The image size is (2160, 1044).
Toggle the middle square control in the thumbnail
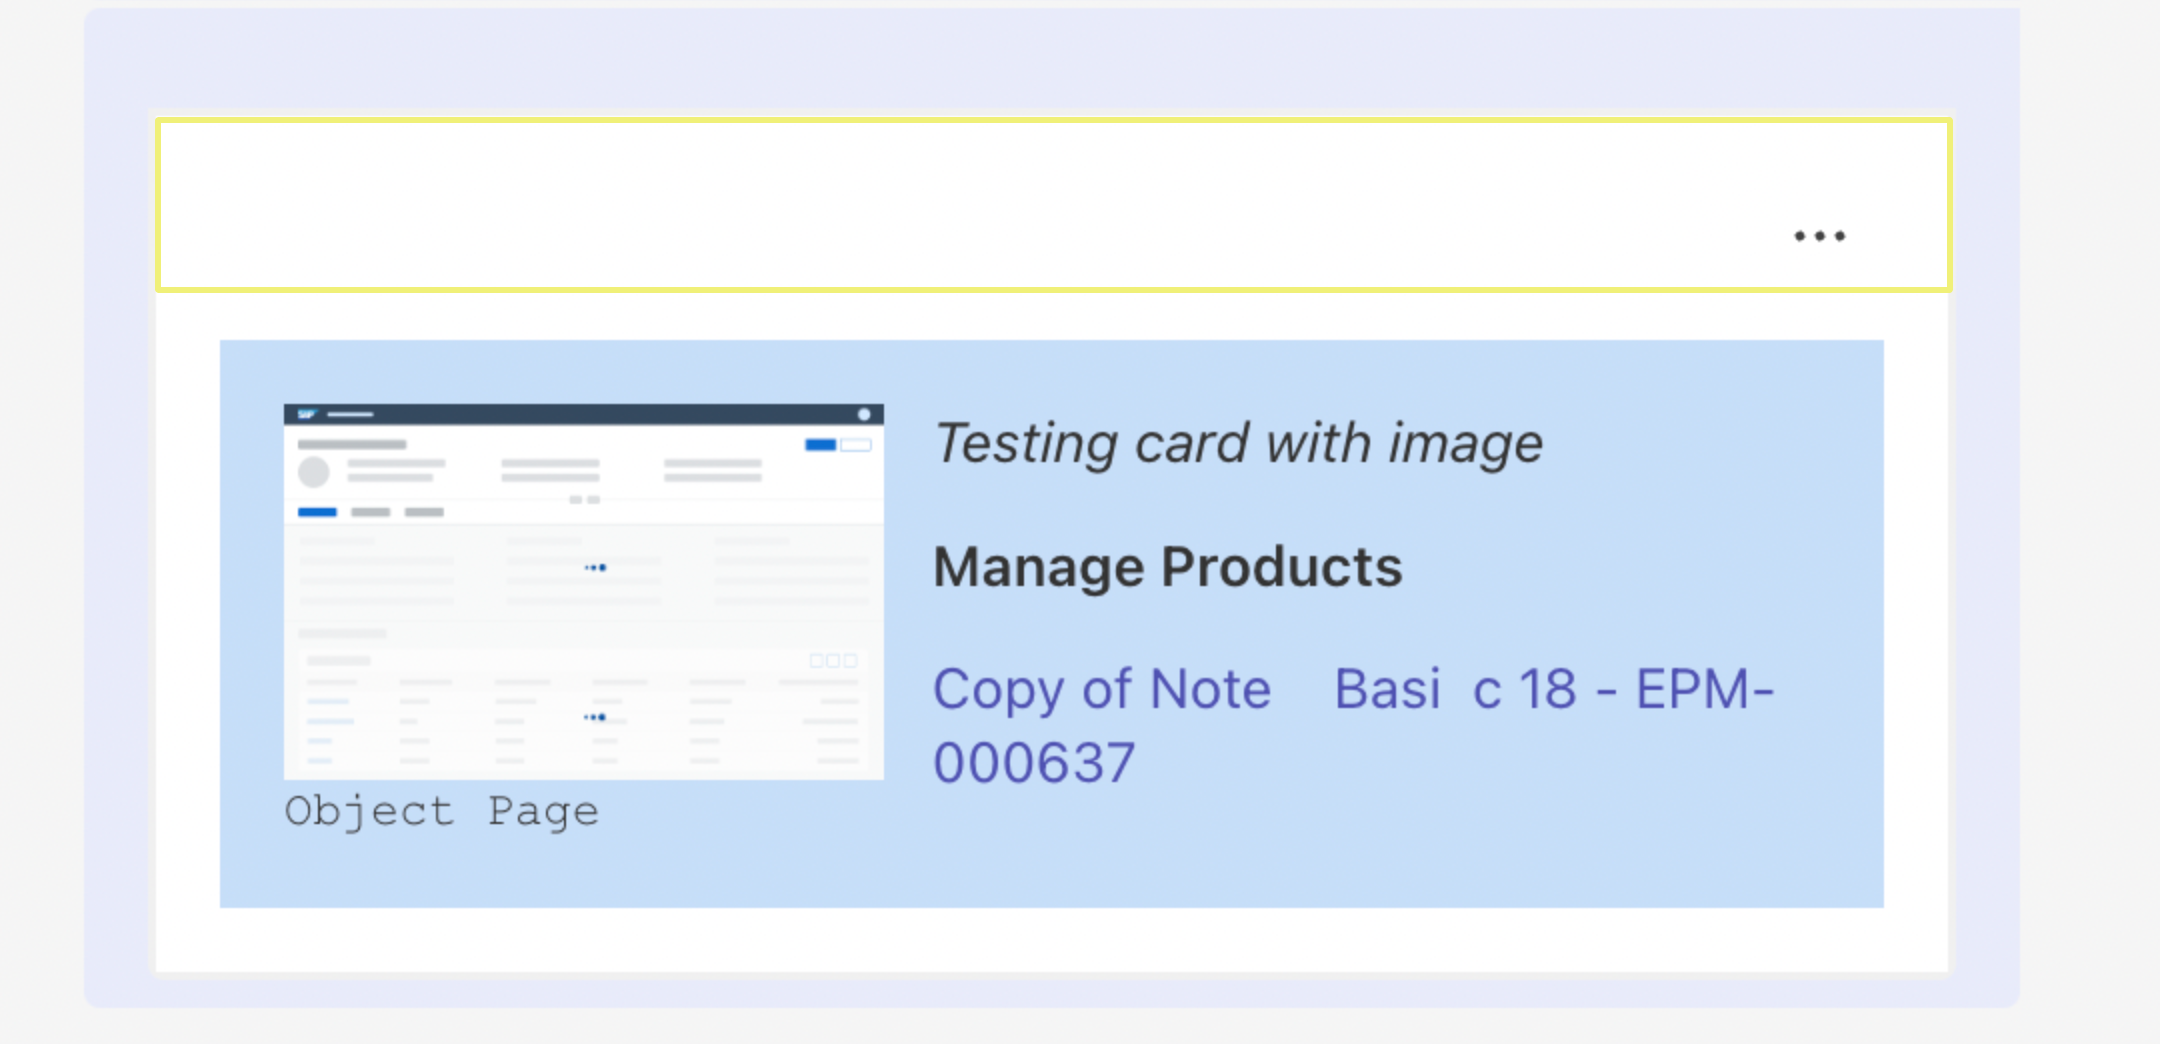(x=833, y=661)
